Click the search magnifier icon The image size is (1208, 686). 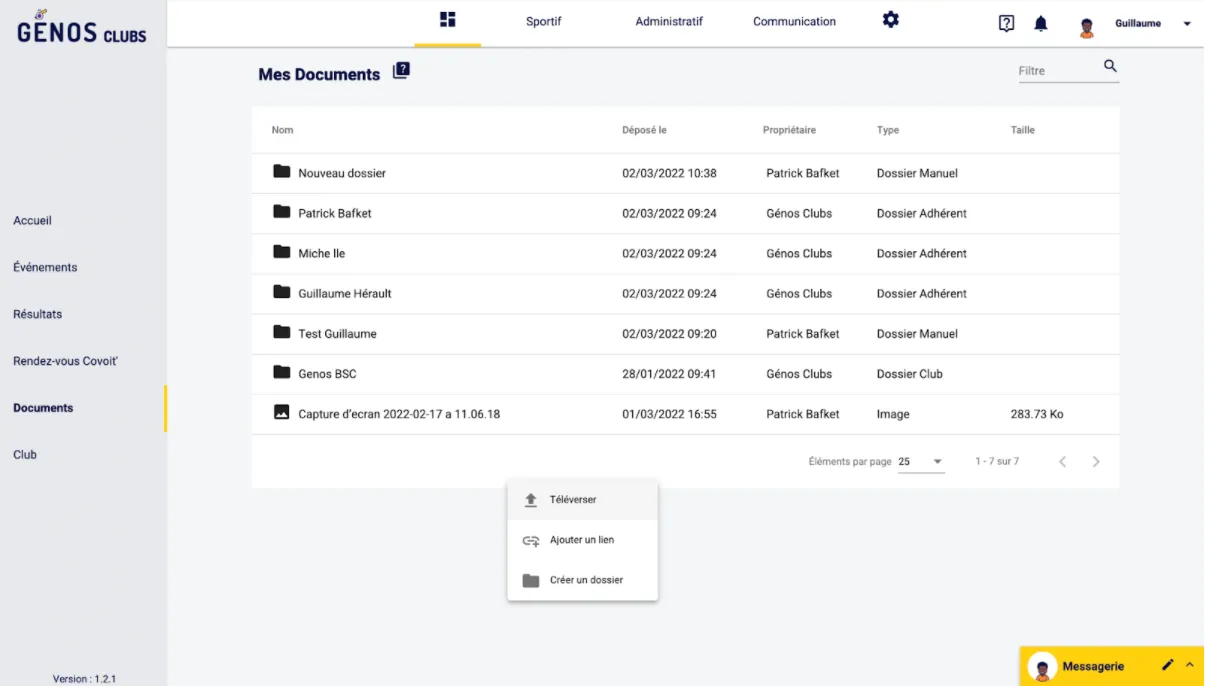tap(1110, 67)
